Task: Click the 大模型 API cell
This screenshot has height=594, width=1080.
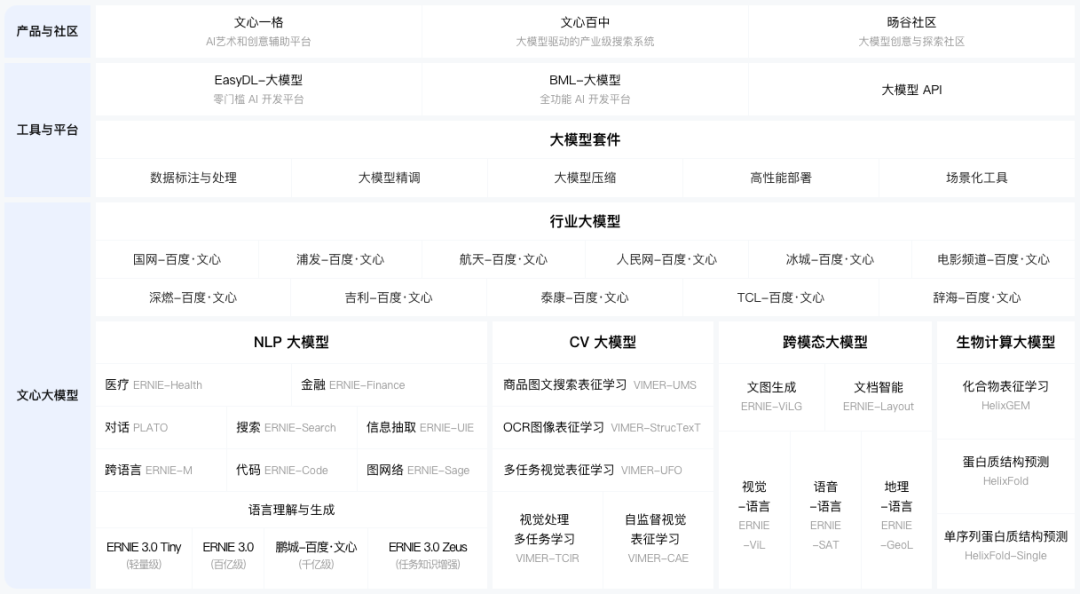Action: coord(911,90)
